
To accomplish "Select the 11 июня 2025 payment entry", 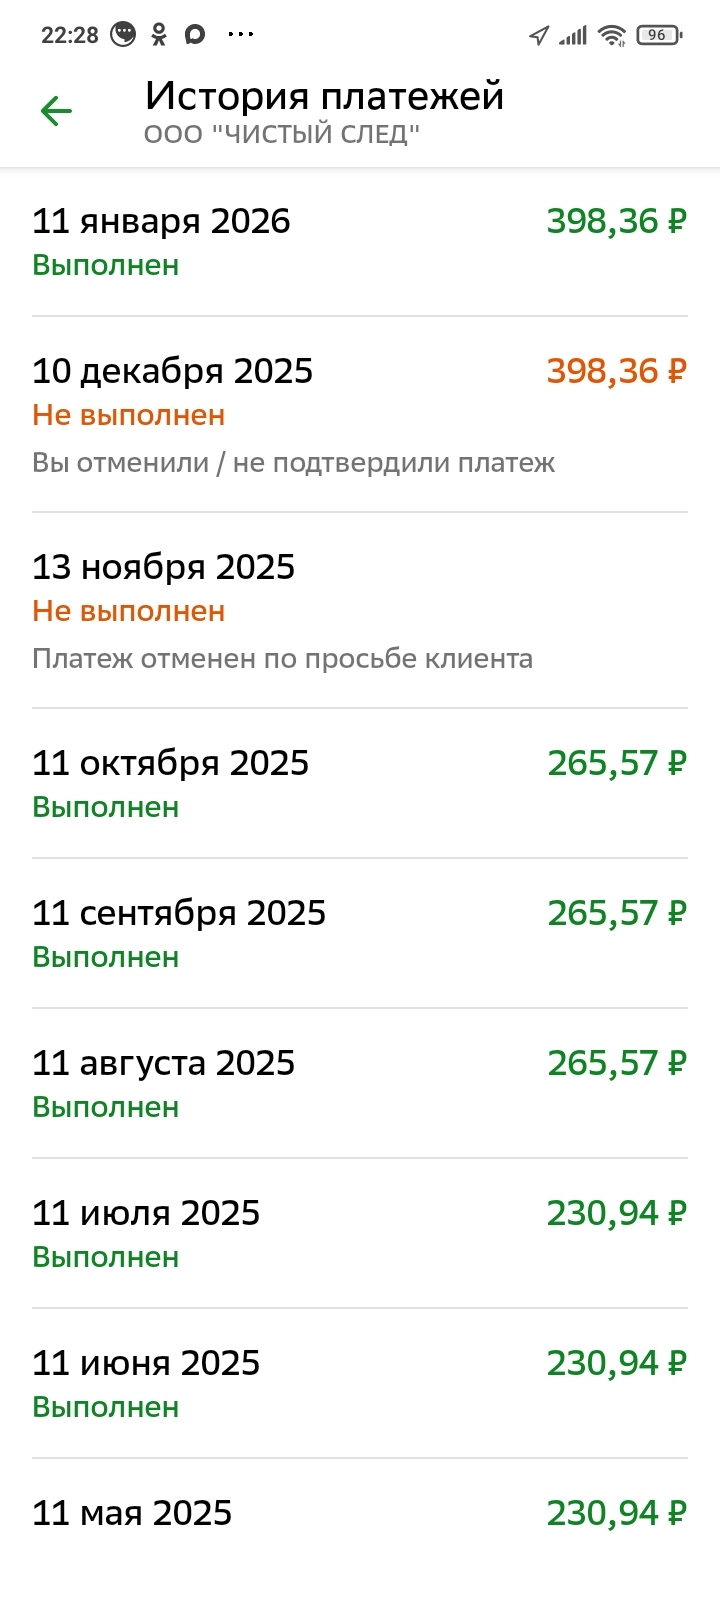I will coord(360,1383).
